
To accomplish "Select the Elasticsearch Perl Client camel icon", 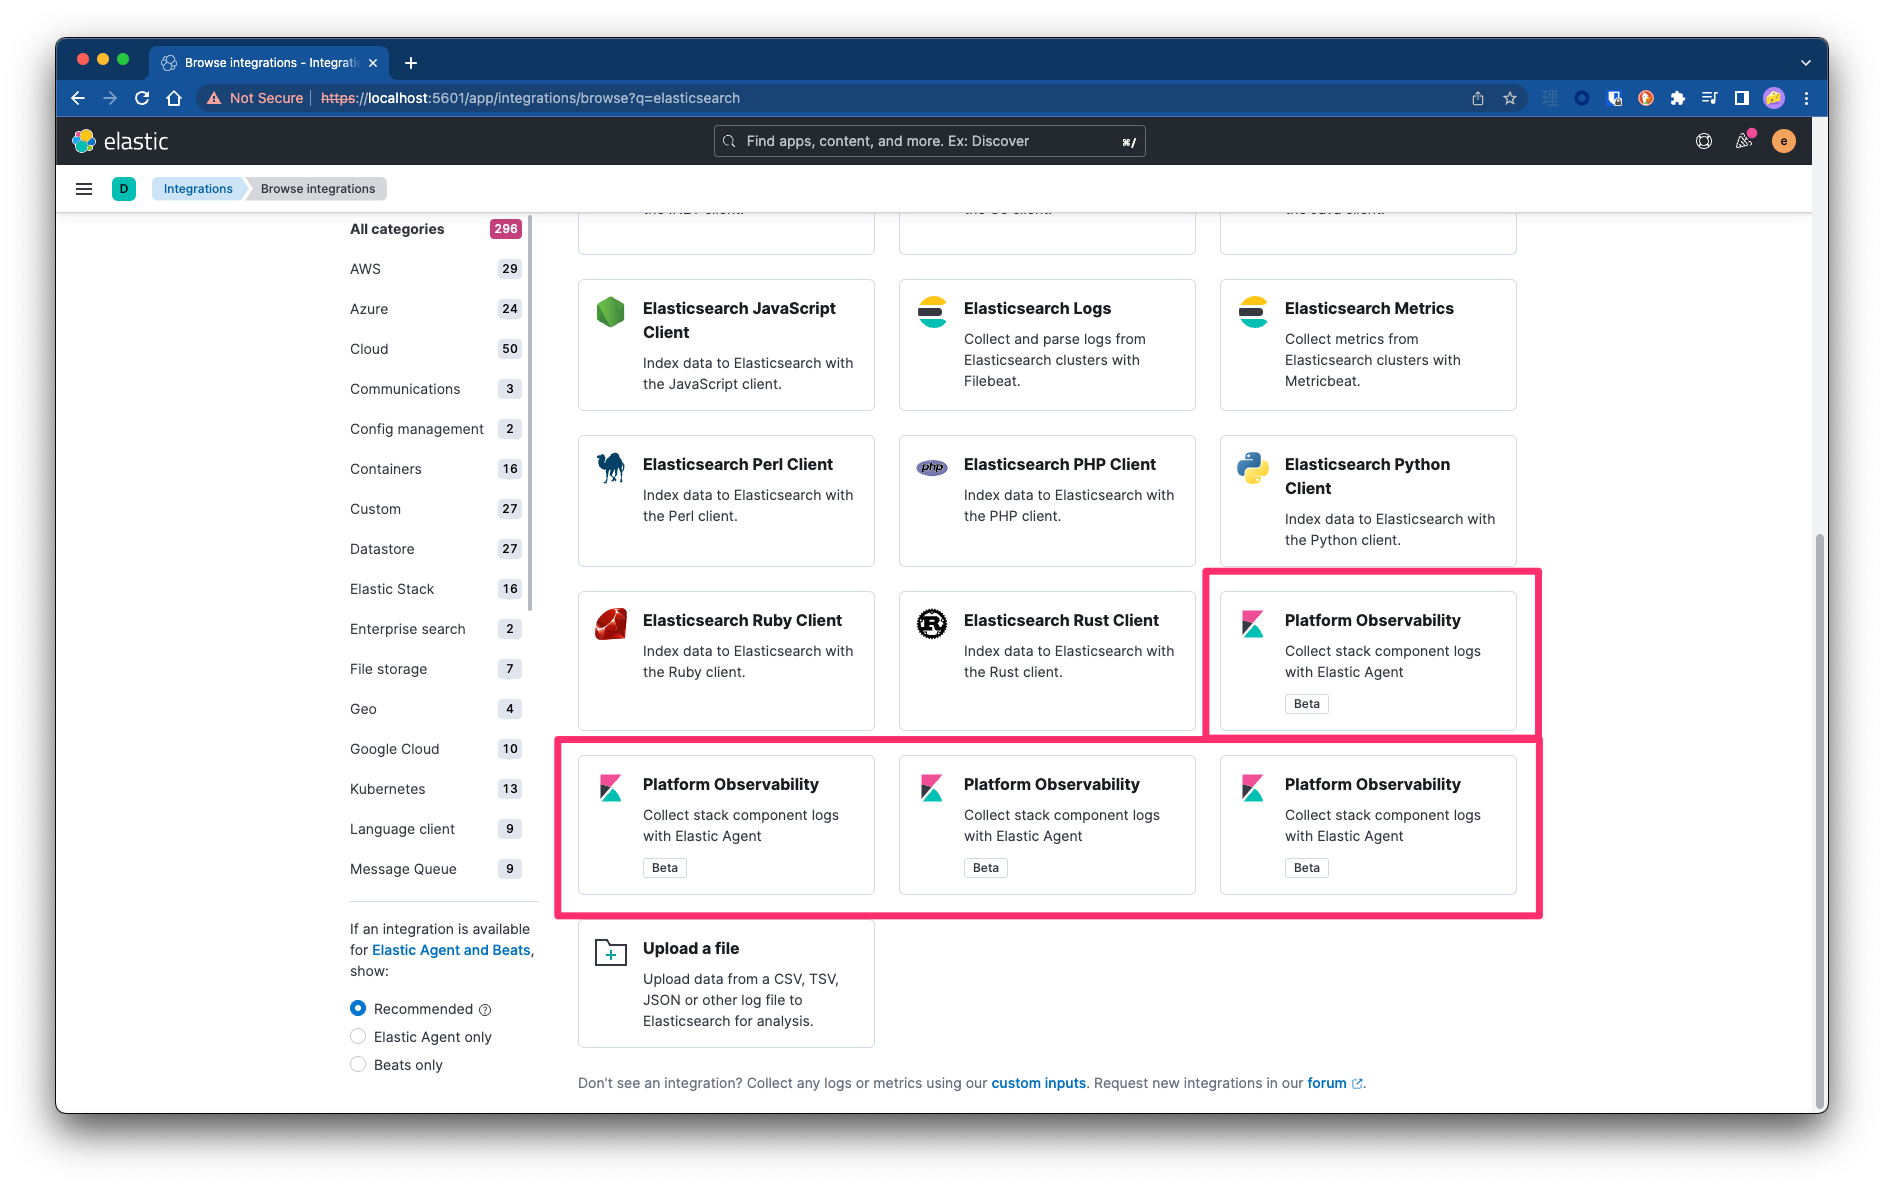I will point(610,466).
